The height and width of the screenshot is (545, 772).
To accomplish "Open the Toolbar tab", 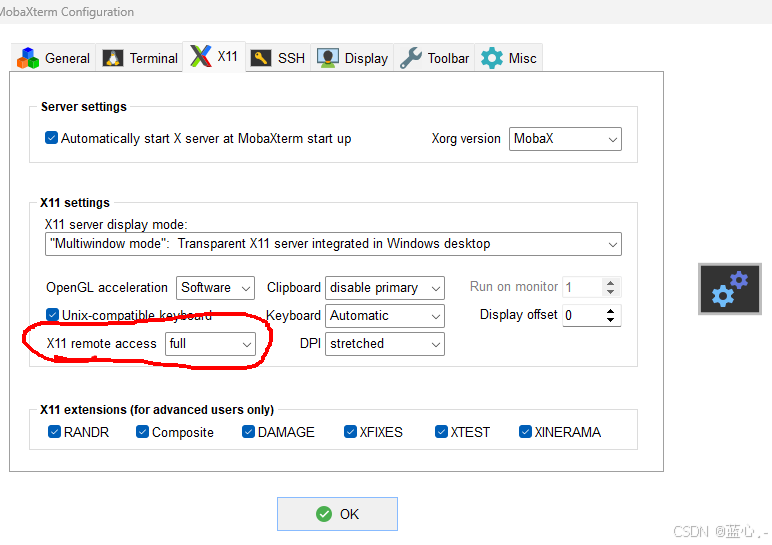I will pyautogui.click(x=434, y=58).
